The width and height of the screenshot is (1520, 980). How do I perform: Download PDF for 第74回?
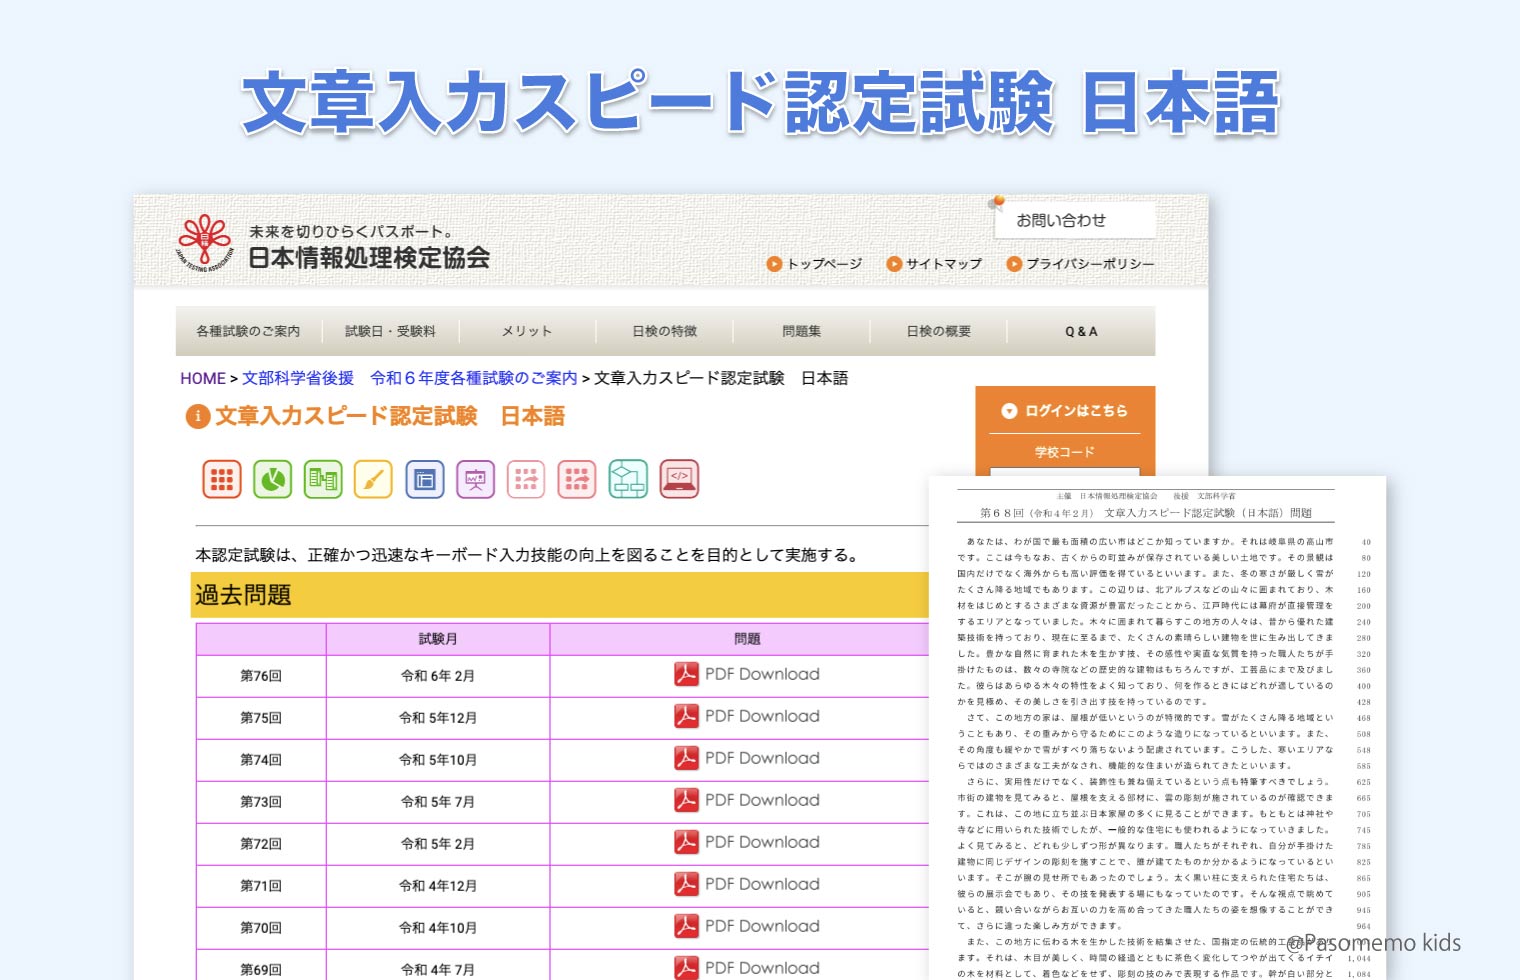tap(747, 758)
